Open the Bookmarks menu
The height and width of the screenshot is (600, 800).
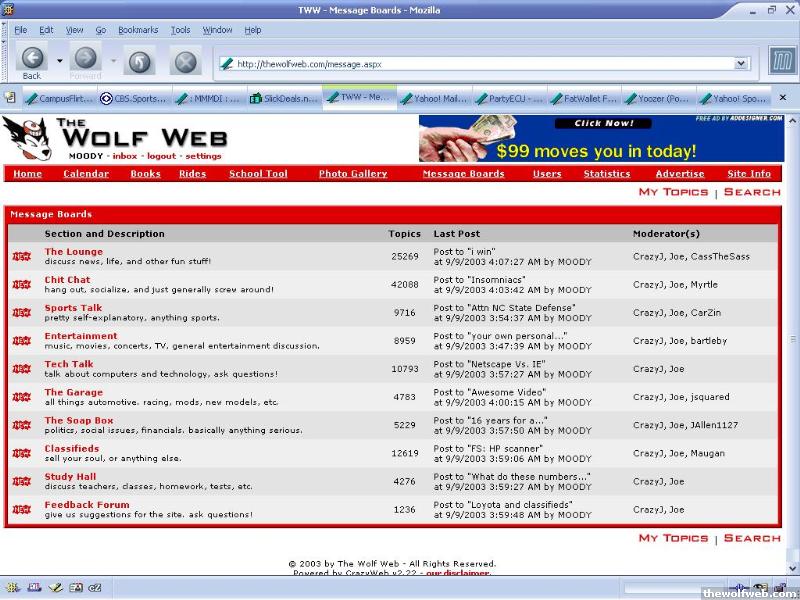(138, 30)
